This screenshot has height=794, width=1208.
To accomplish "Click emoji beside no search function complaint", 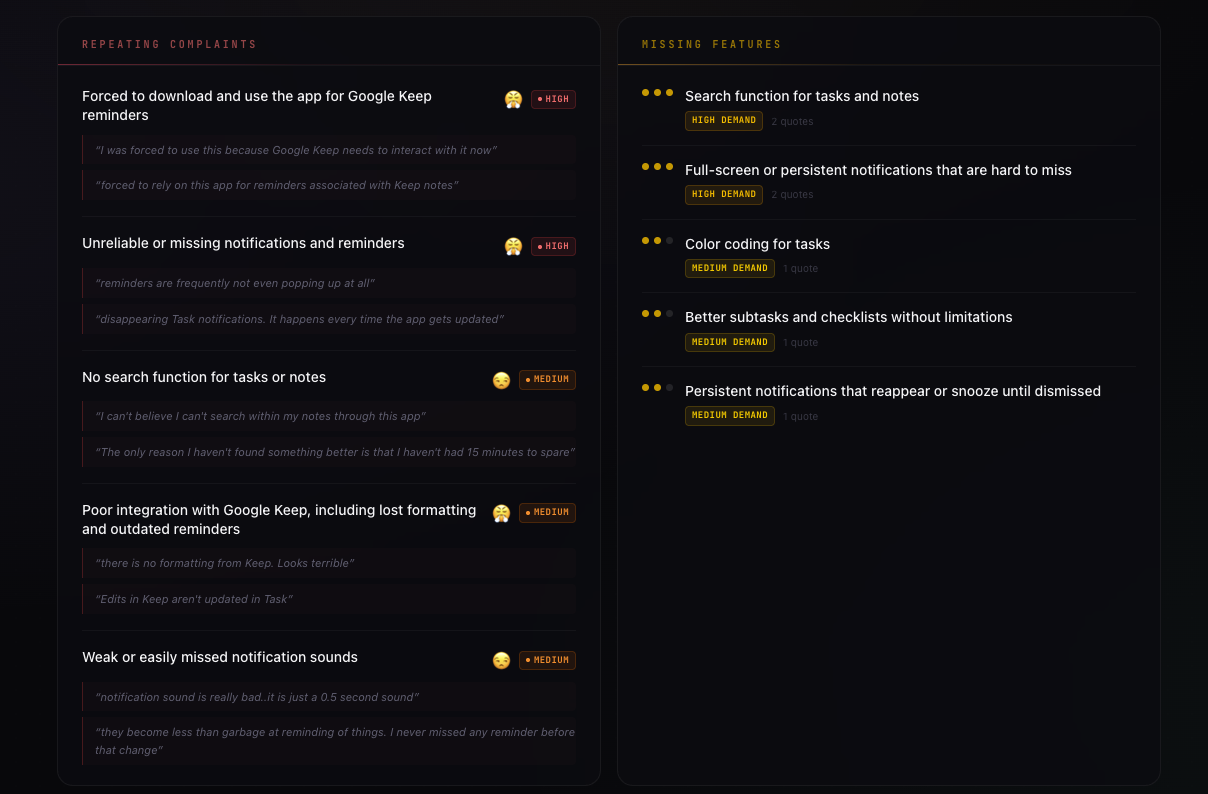I will tap(501, 380).
